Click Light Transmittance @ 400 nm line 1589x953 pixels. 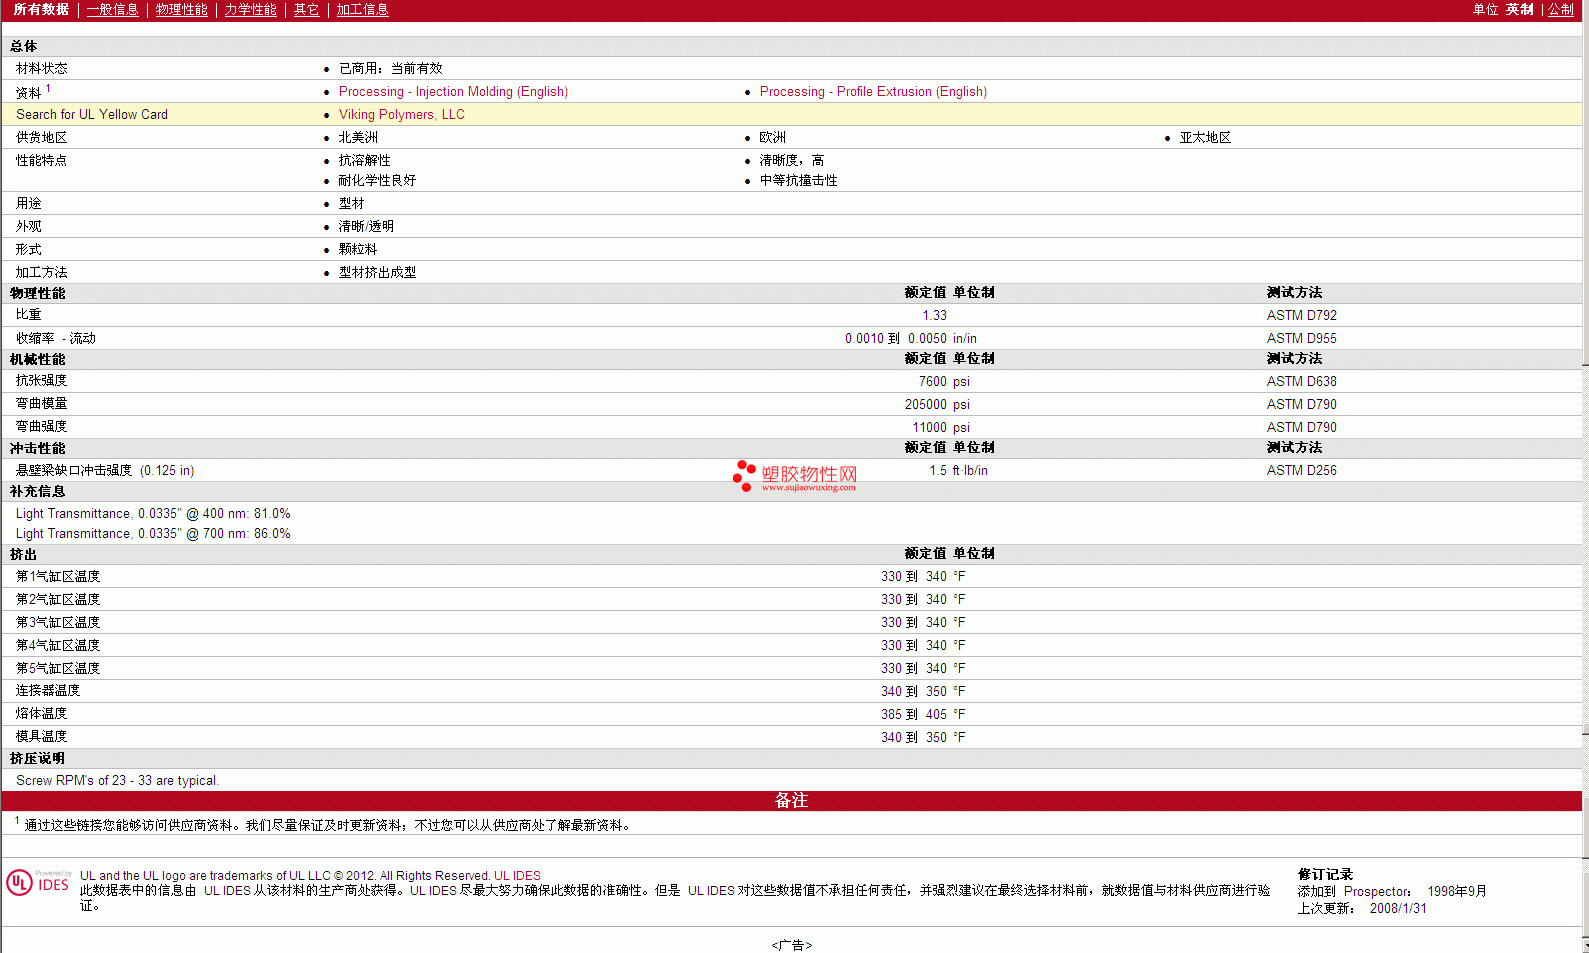coord(153,513)
